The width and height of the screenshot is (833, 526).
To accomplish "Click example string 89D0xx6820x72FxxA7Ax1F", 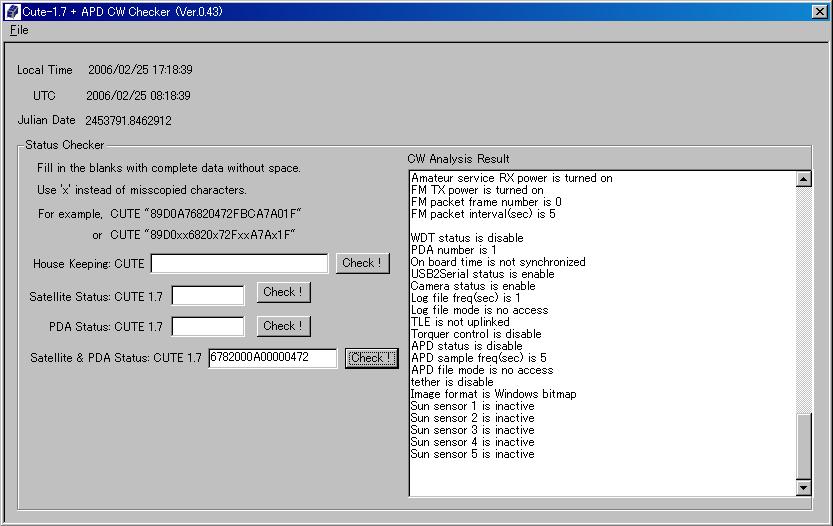I will (x=221, y=235).
